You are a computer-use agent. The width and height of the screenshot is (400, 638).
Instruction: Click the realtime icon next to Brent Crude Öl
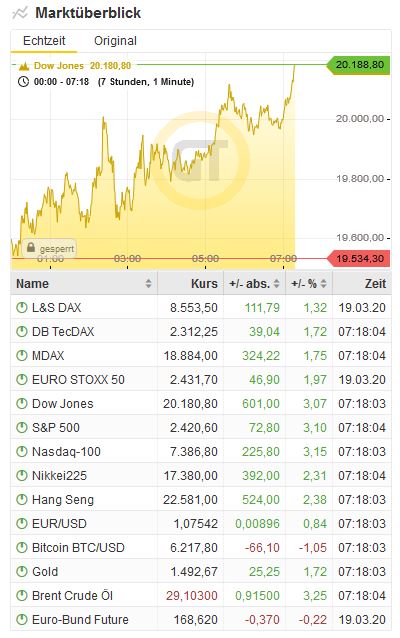[x=22, y=596]
